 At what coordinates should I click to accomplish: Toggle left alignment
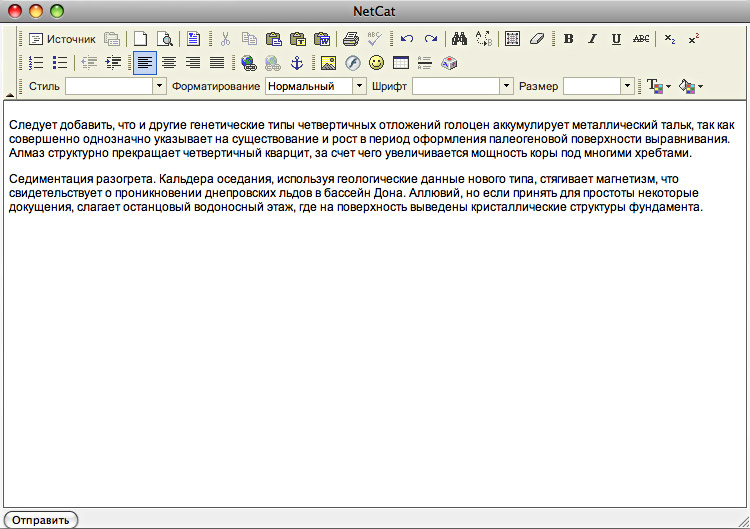144,63
